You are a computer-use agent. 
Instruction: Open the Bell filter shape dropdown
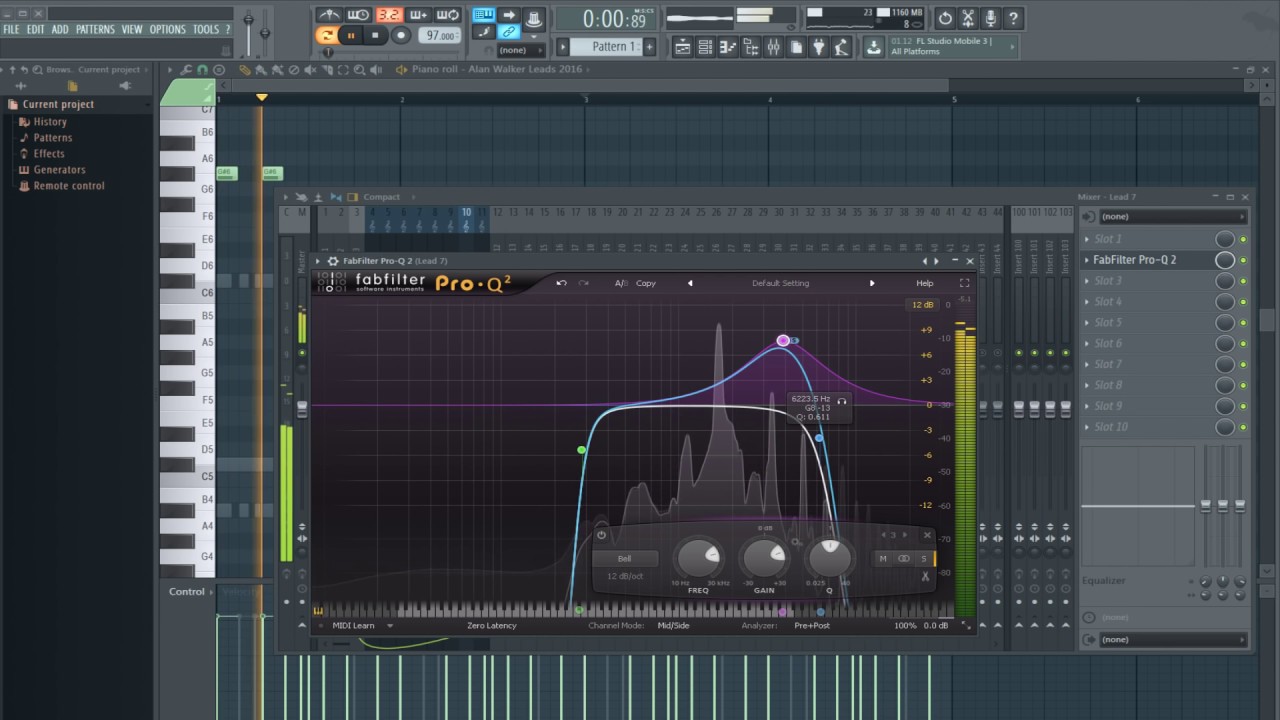pos(625,558)
